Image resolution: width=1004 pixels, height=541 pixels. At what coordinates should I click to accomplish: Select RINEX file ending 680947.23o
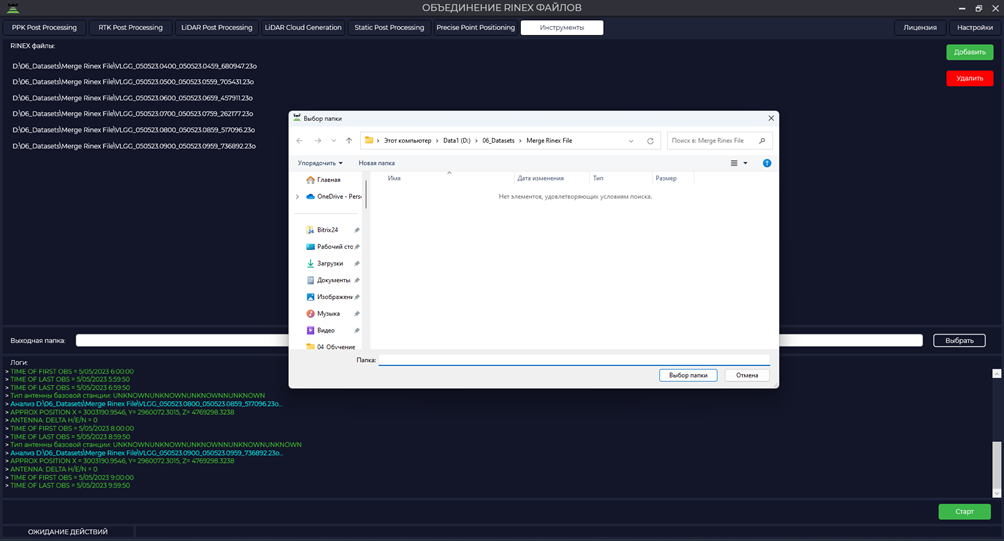click(134, 66)
